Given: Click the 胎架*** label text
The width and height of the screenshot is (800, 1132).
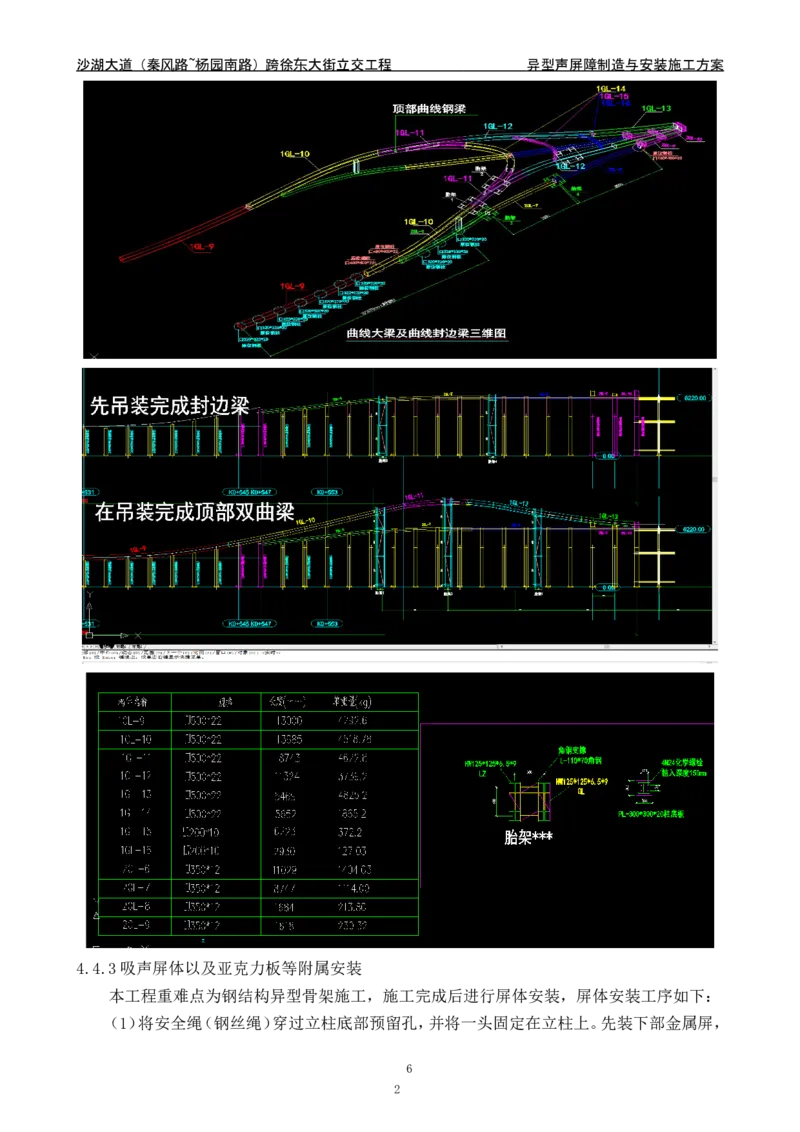Looking at the screenshot, I should point(529,838).
